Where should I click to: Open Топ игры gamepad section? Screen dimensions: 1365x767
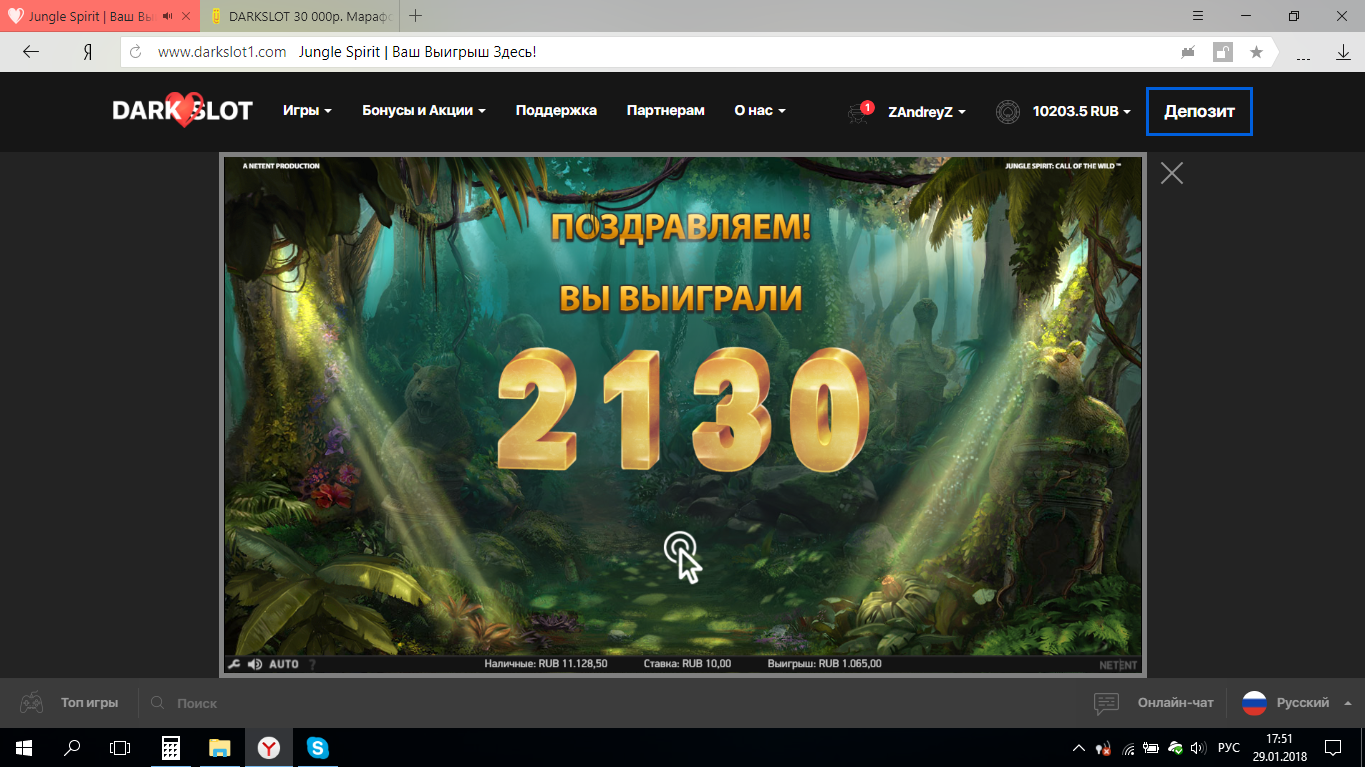(69, 703)
